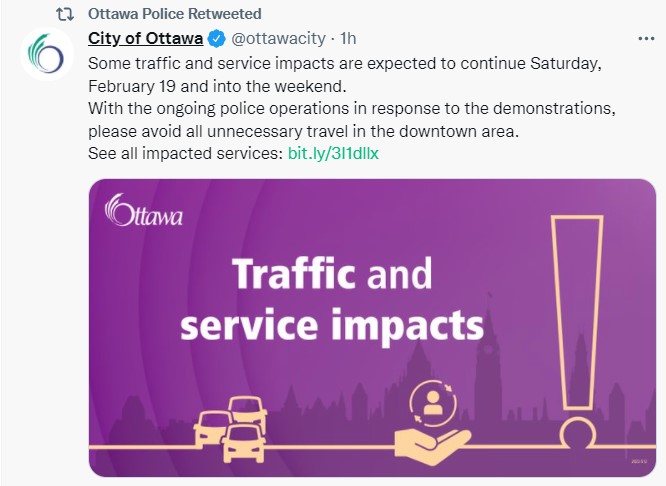666x486 pixels.
Task: Open the @ottawacity handle
Action: pyautogui.click(x=282, y=40)
